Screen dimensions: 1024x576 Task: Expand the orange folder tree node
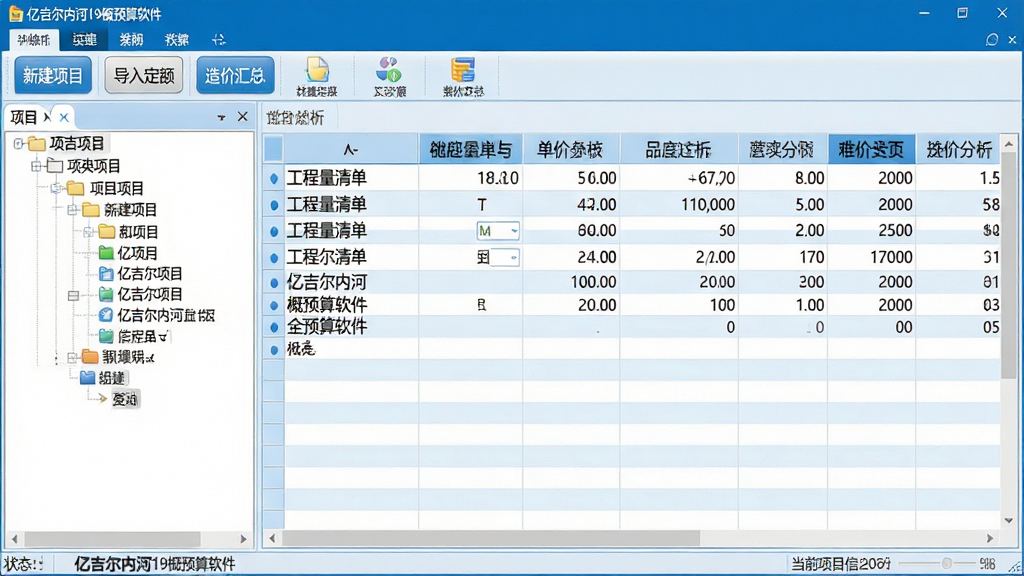click(x=72, y=357)
